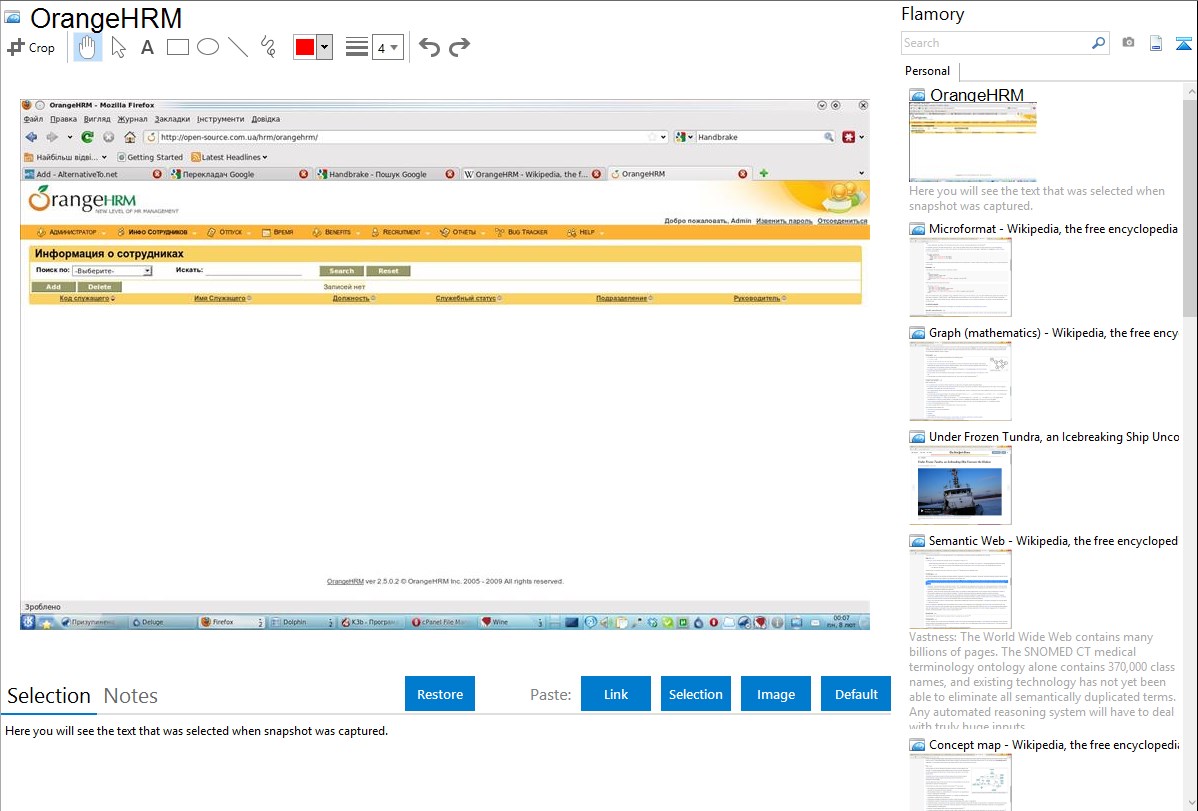The width and height of the screenshot is (1198, 811).
Task: Switch to OrangeHRM Wikipedia browser tab
Action: click(532, 174)
